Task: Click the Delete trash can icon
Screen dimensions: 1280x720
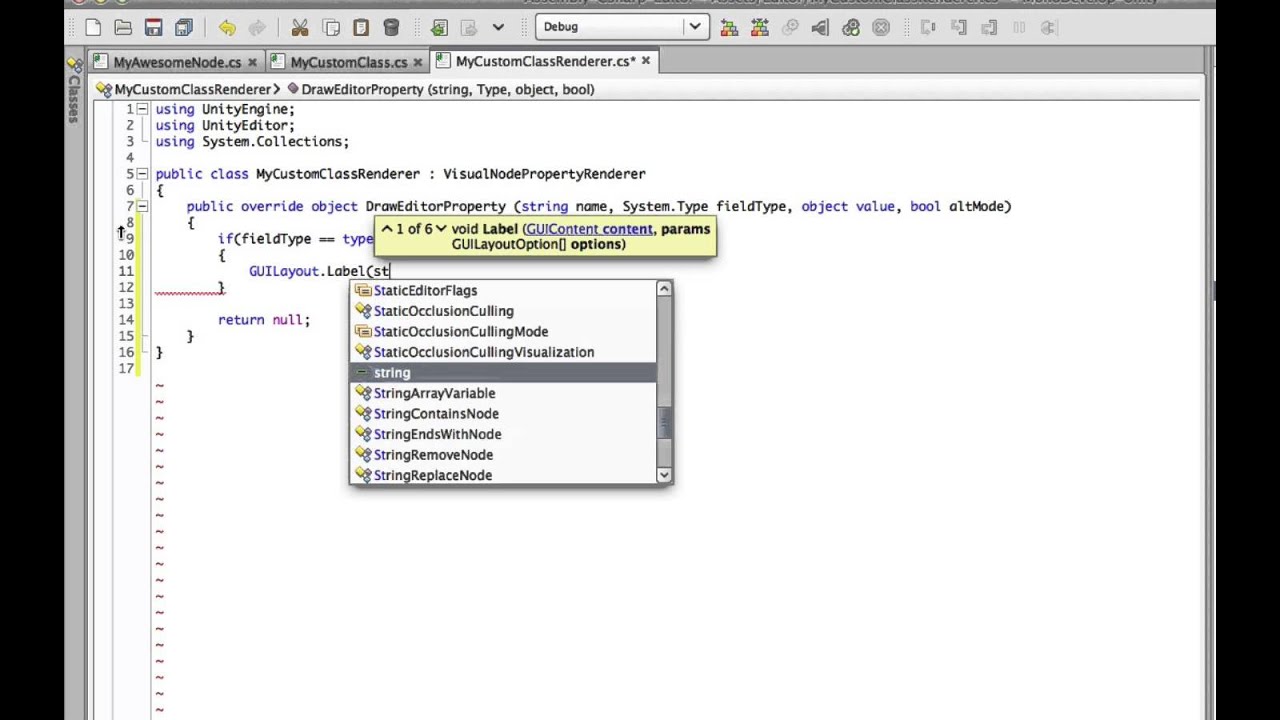Action: [391, 27]
